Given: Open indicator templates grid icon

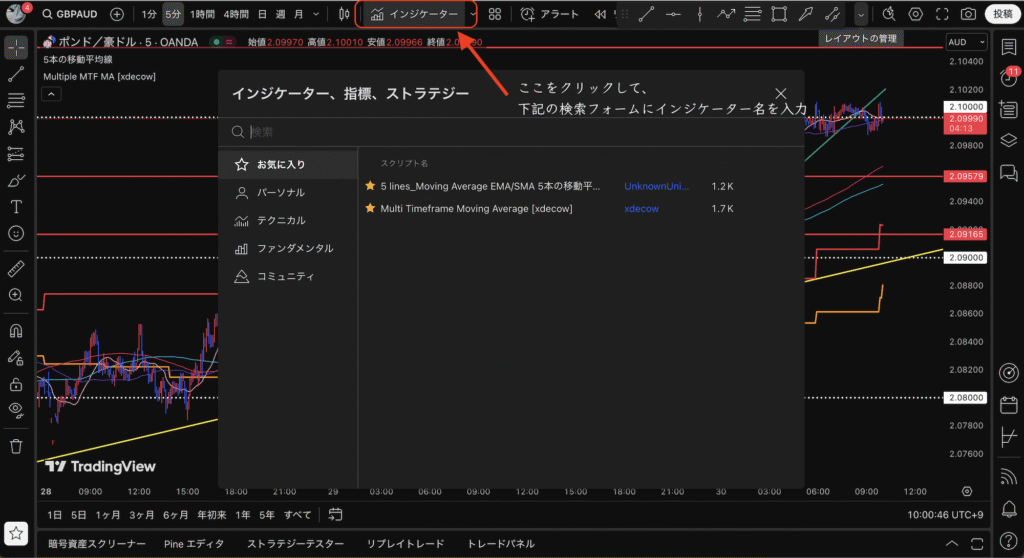Looking at the screenshot, I should pos(495,14).
